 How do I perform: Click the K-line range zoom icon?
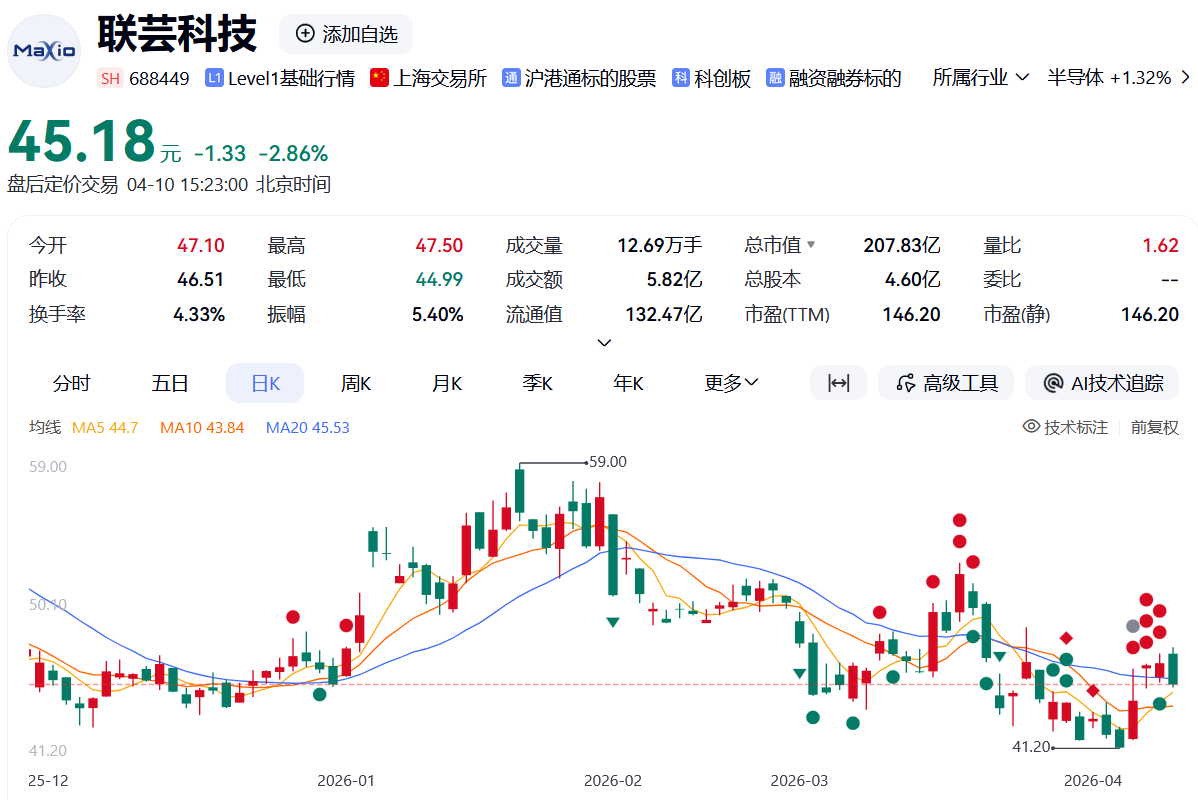(x=838, y=382)
